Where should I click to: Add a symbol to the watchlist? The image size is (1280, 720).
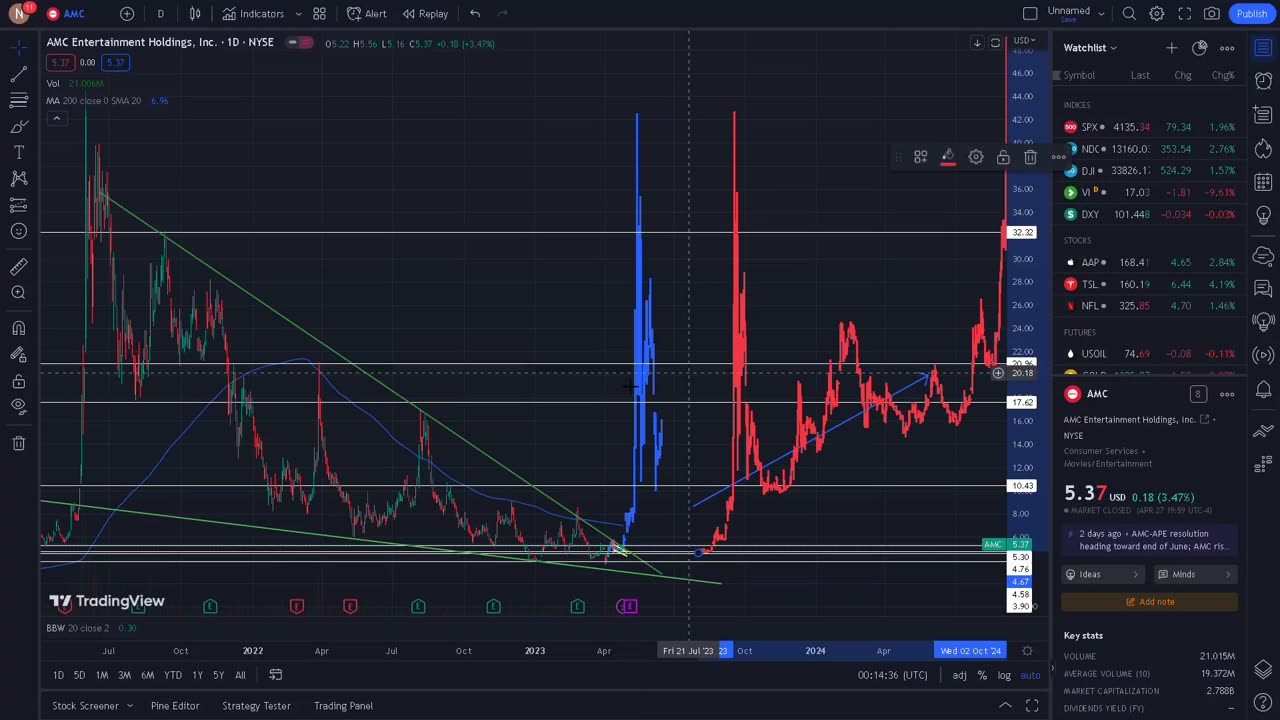pos(1171,48)
